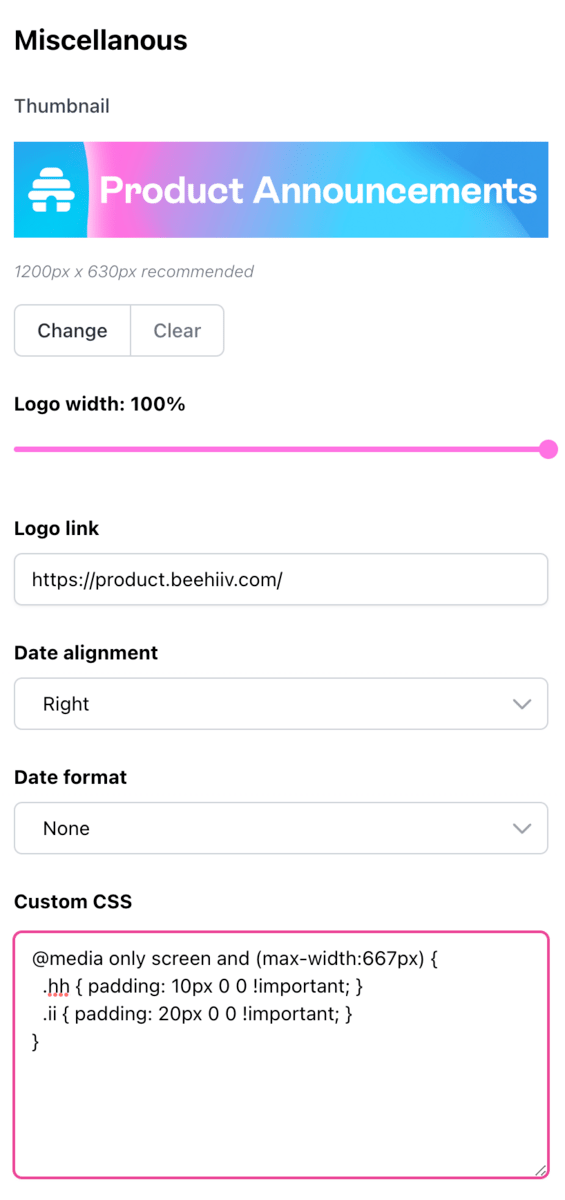Focus the Logo link URL field
This screenshot has height=1200, width=565.
click(281, 580)
